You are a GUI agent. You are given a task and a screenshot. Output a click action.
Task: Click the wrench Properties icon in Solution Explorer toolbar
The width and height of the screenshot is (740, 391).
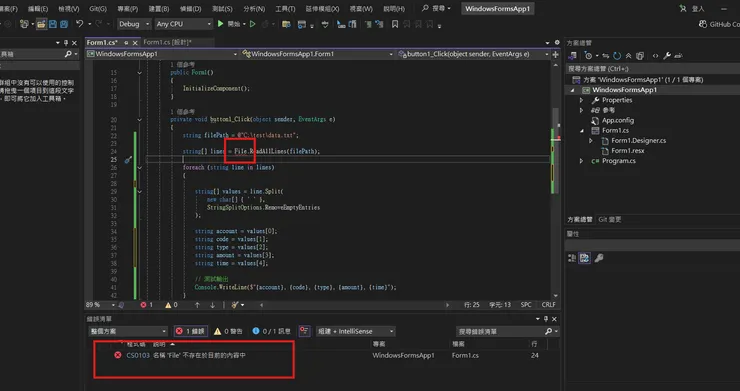pyautogui.click(x=667, y=56)
